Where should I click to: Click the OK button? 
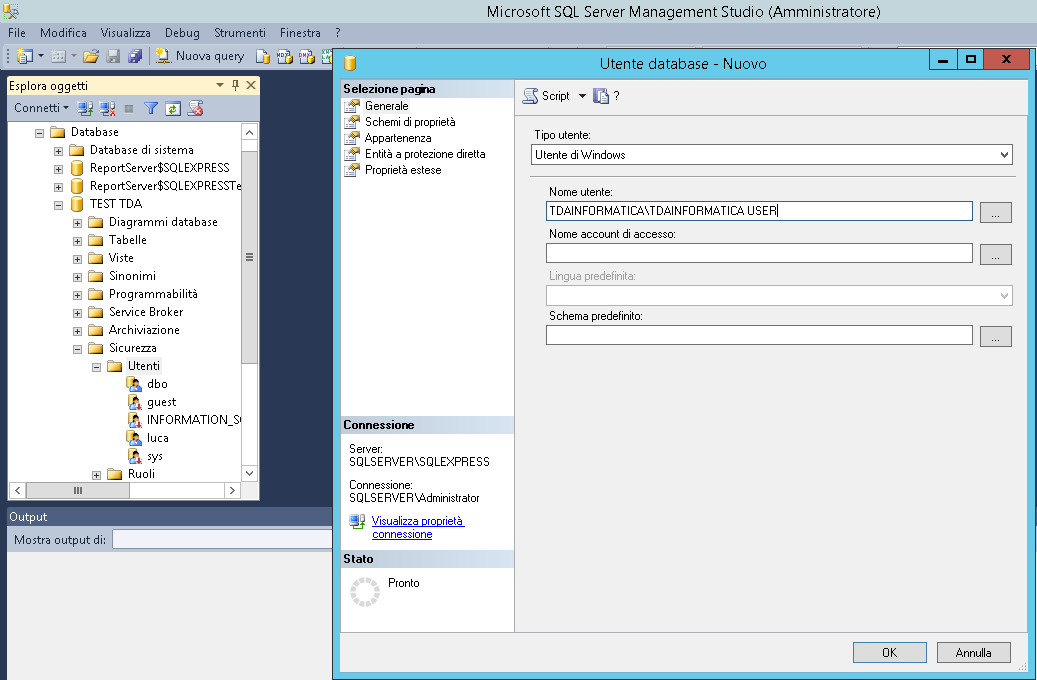click(890, 652)
